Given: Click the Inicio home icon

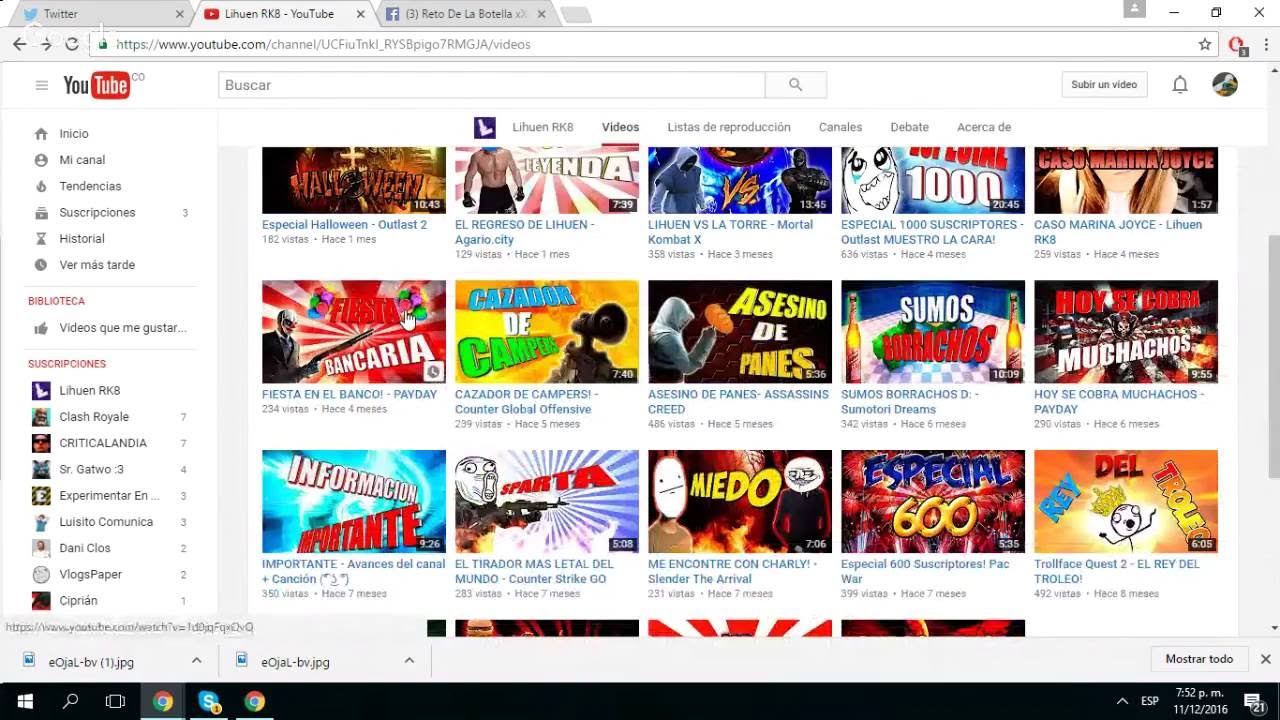Looking at the screenshot, I should tap(41, 134).
